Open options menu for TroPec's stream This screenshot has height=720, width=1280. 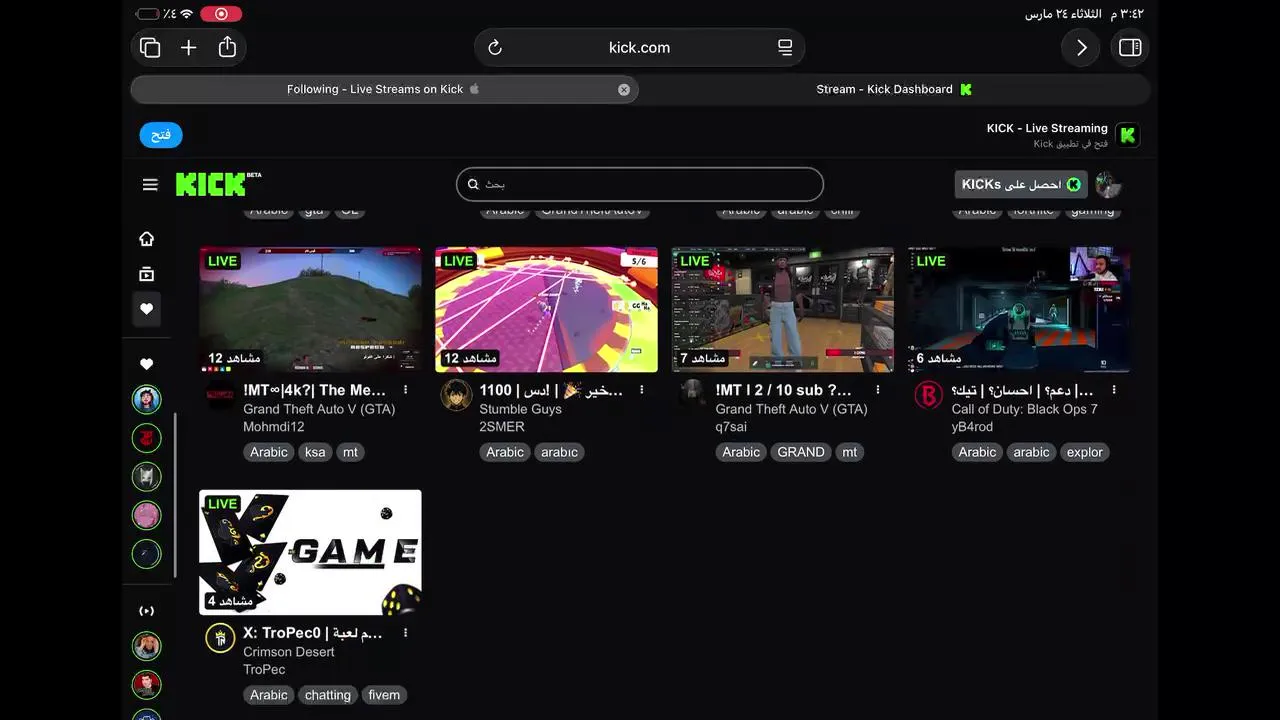405,633
